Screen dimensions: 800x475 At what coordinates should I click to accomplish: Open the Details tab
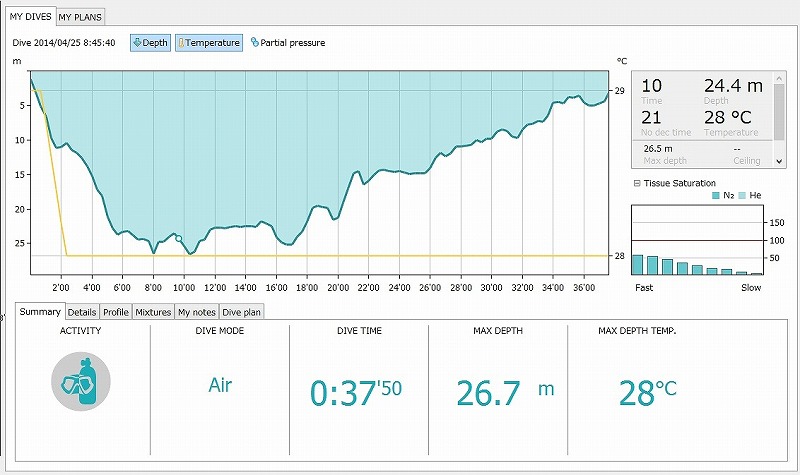pos(82,312)
